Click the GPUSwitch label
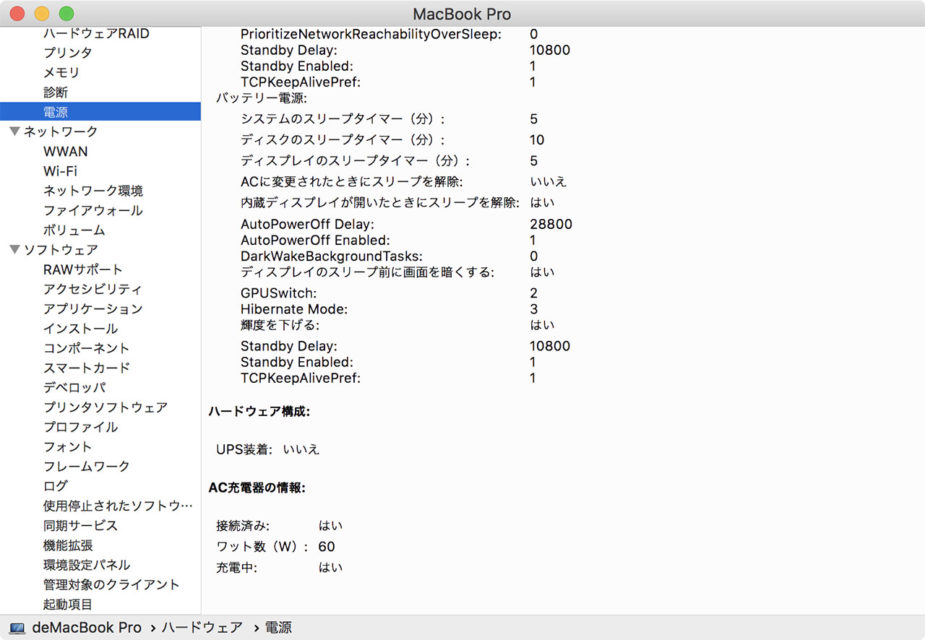Image resolution: width=925 pixels, height=640 pixels. click(x=278, y=293)
